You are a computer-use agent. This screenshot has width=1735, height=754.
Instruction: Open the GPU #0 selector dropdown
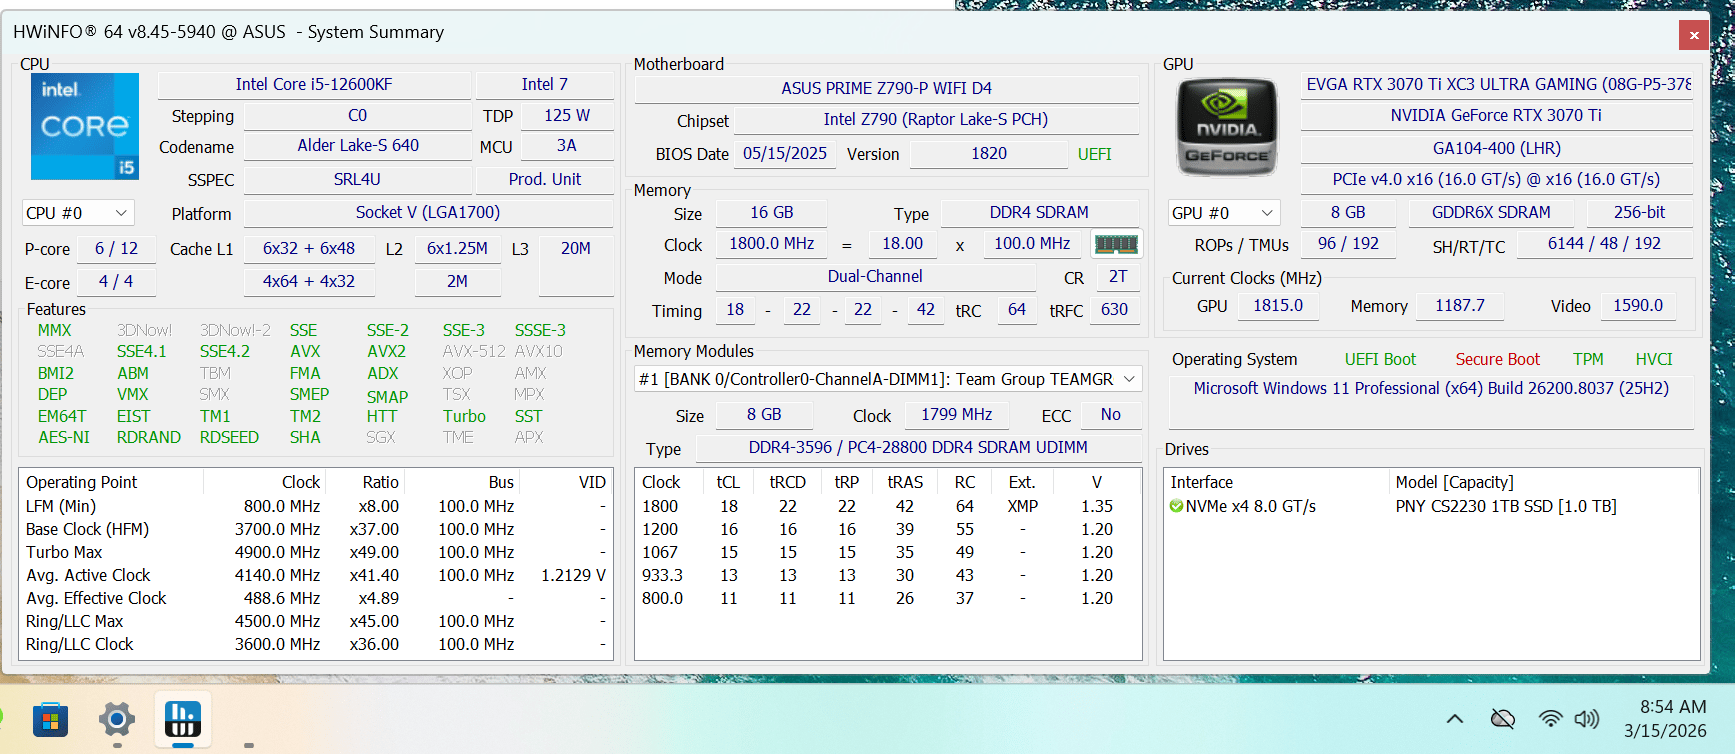point(1224,213)
